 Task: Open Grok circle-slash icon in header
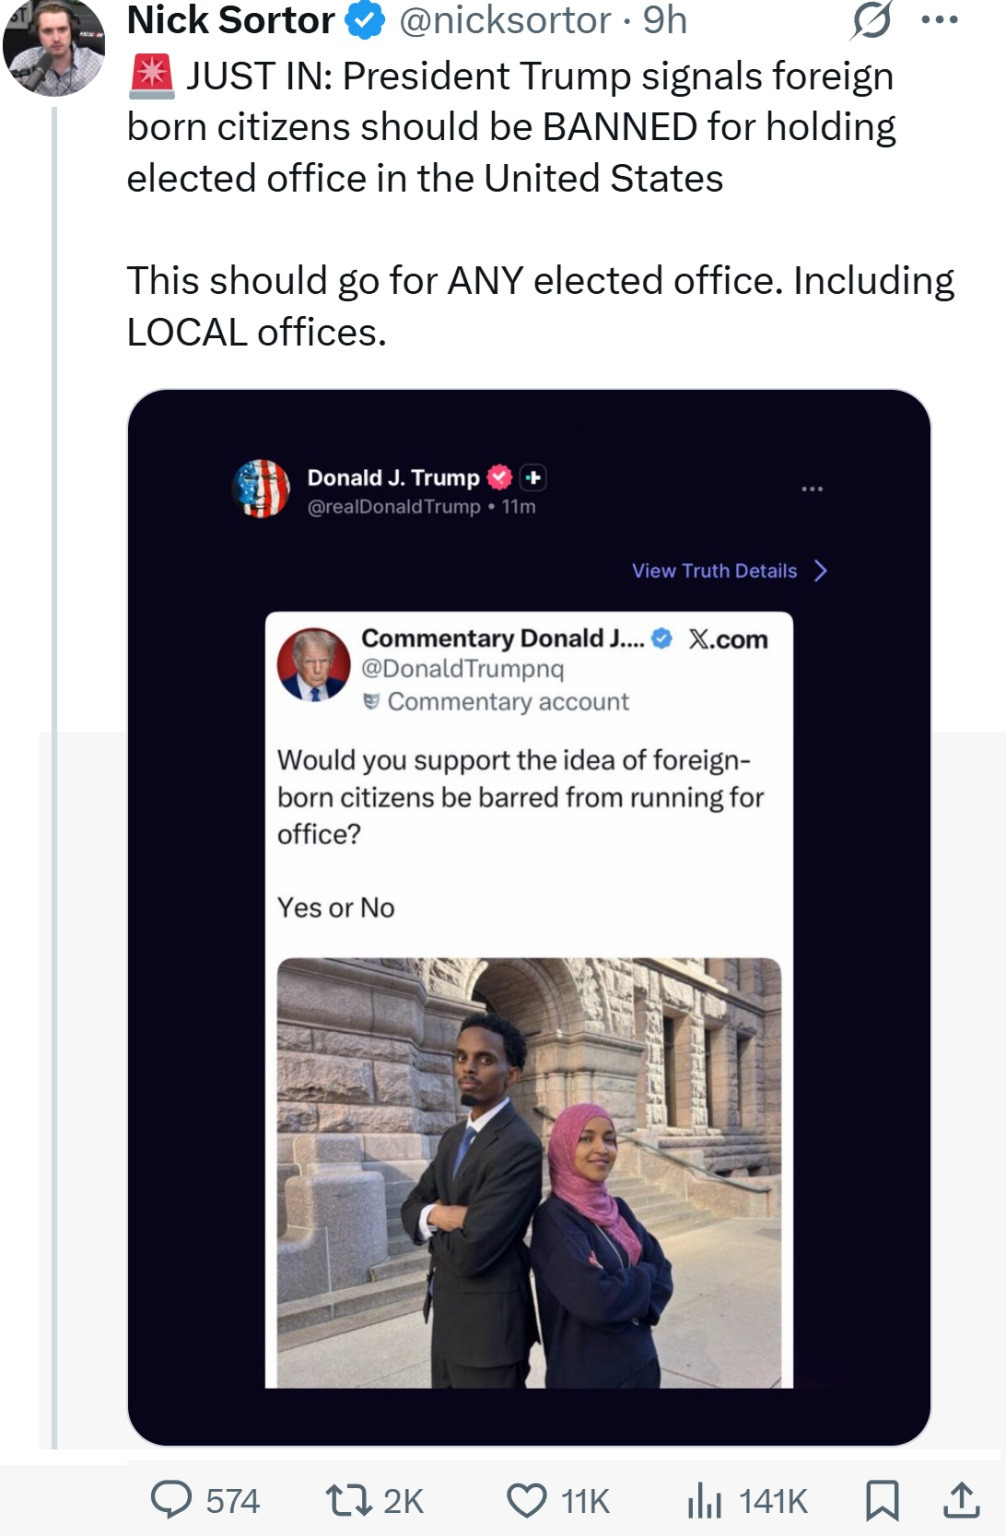pos(871,21)
